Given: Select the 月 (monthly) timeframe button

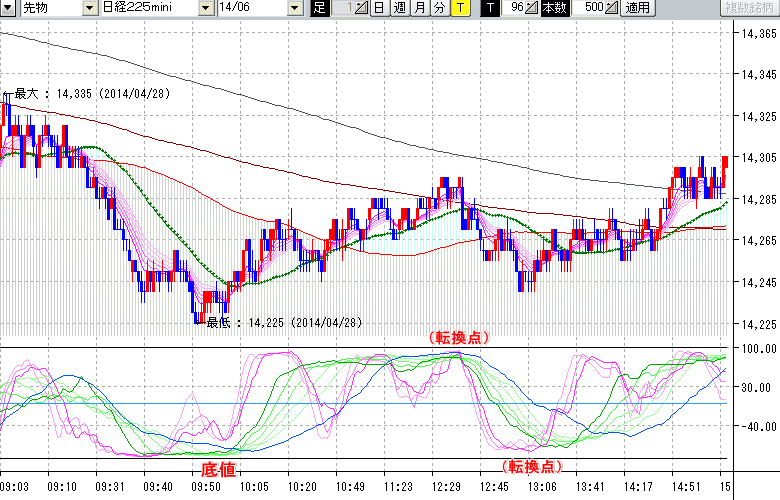Looking at the screenshot, I should tap(419, 8).
